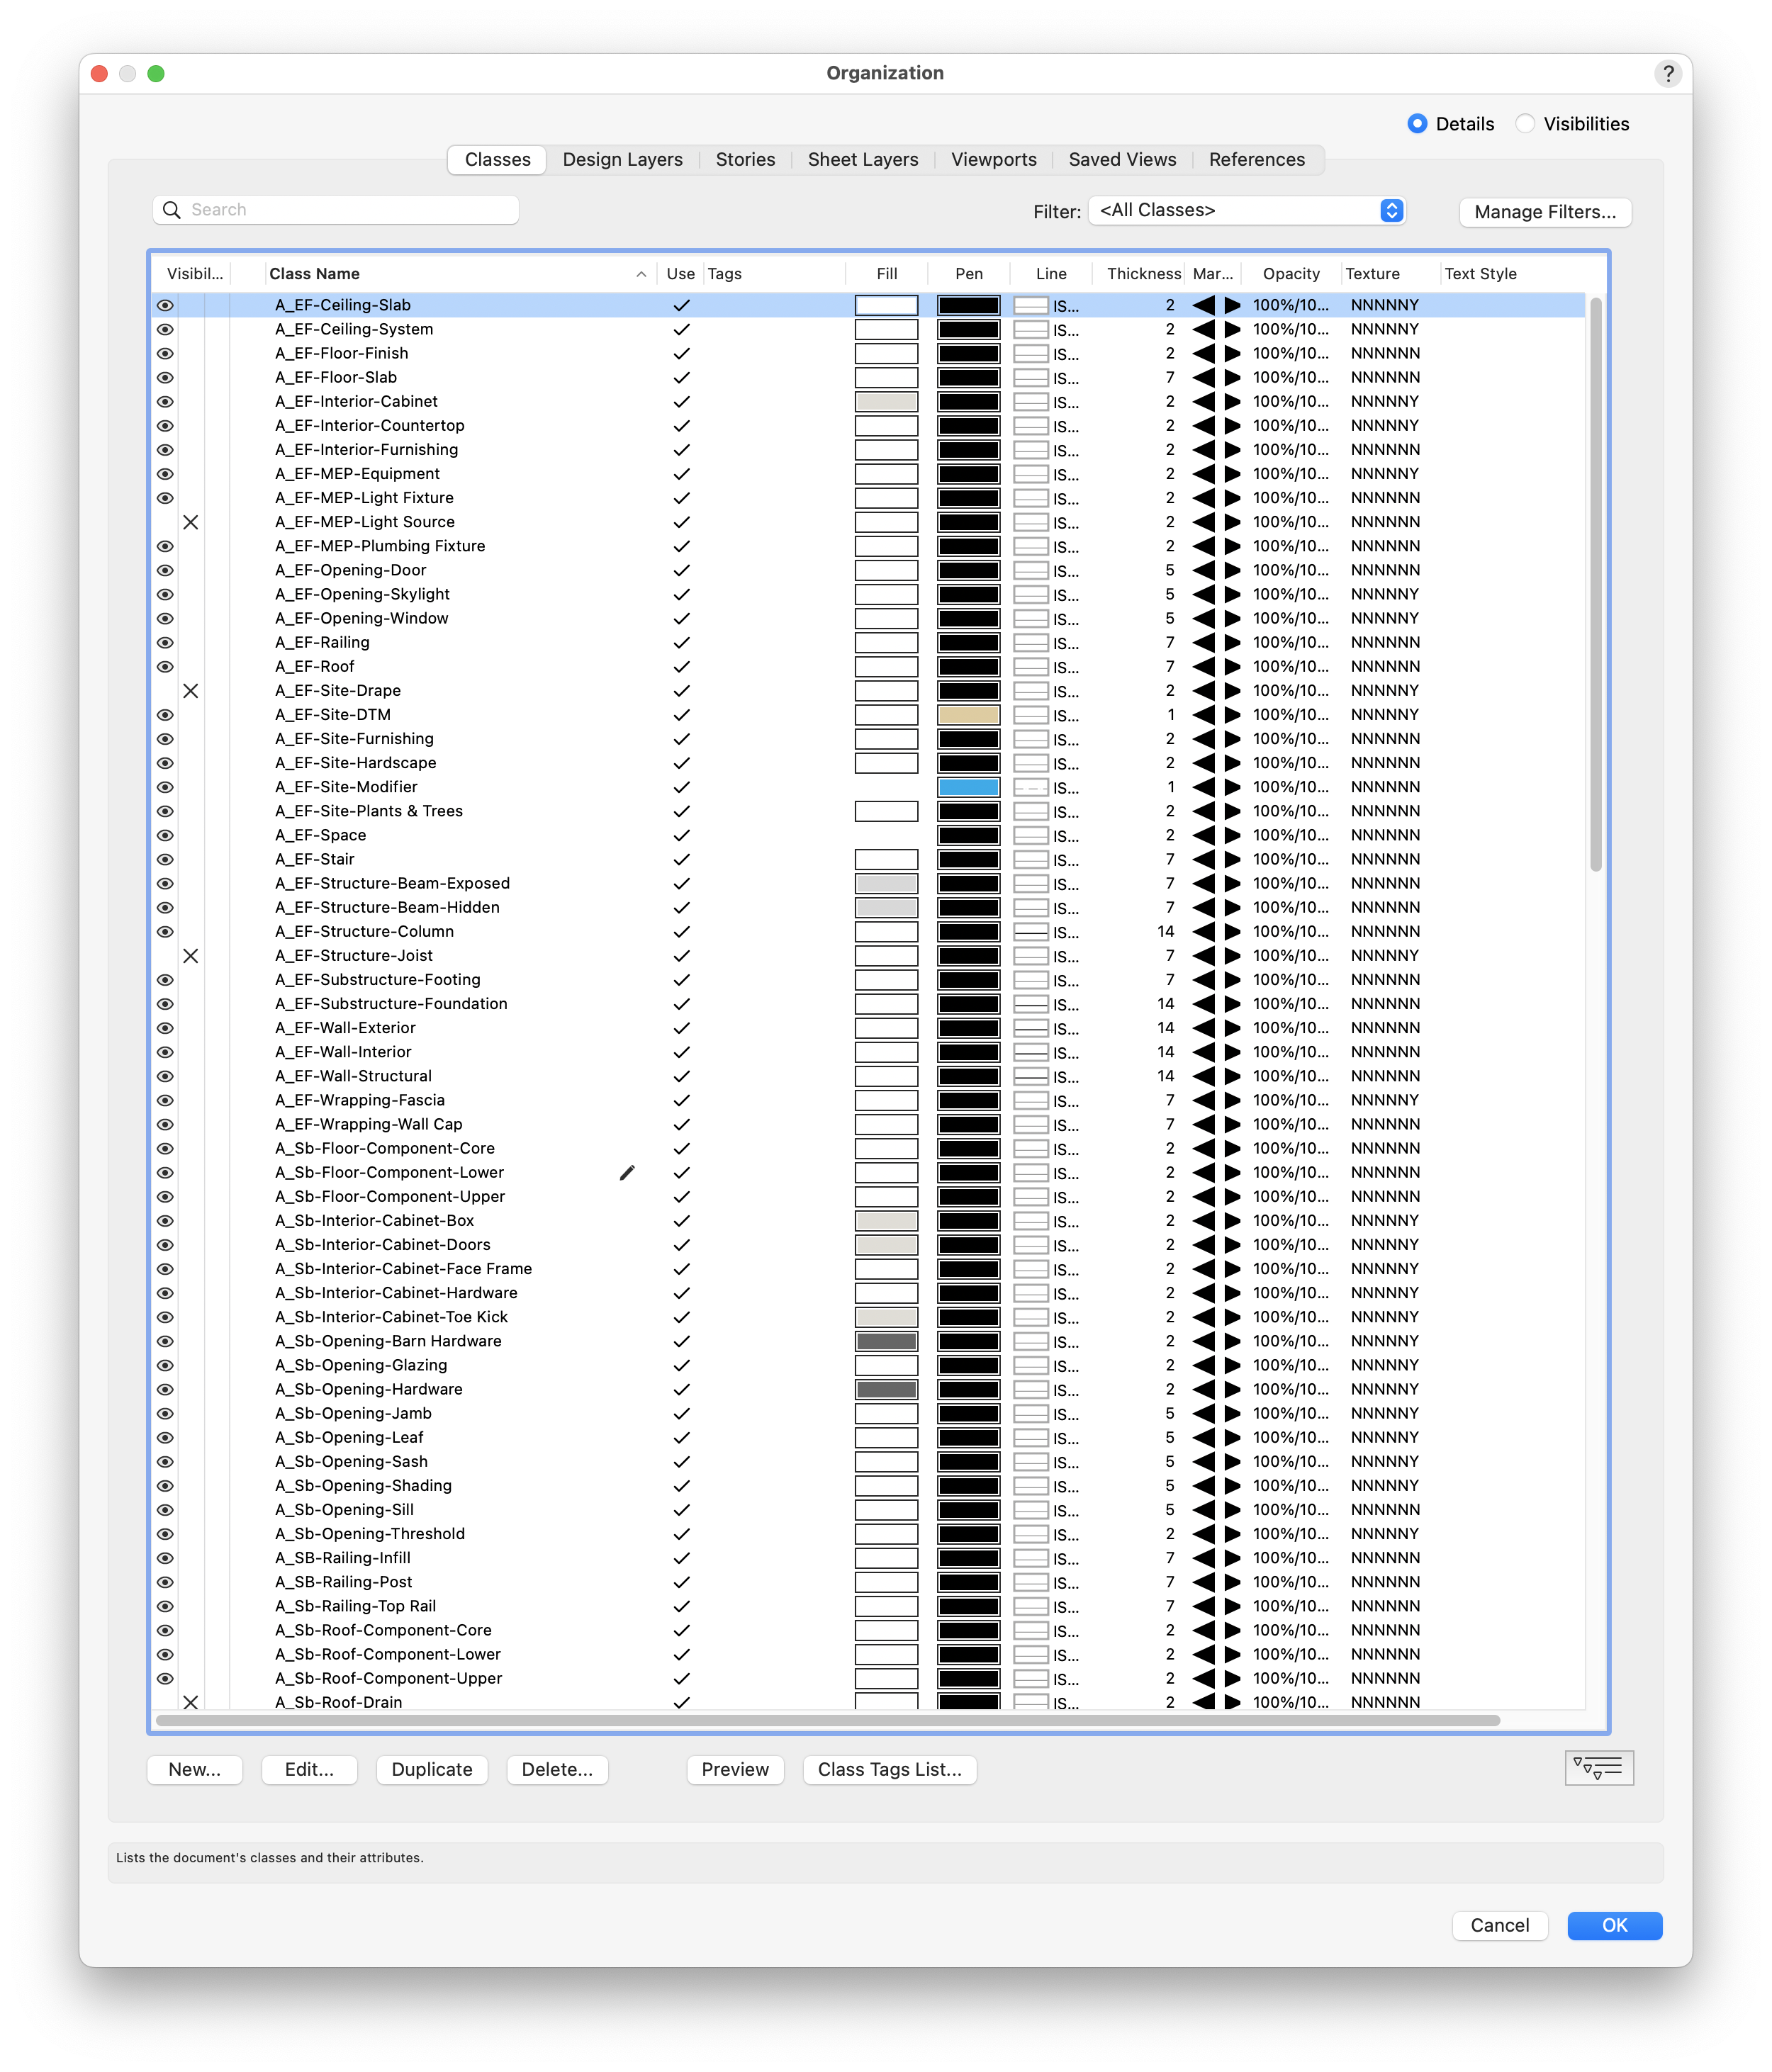Image resolution: width=1772 pixels, height=2072 pixels.
Task: Click the pencil icon on A_Sb-Floor-Component-Lower row
Action: click(x=627, y=1172)
